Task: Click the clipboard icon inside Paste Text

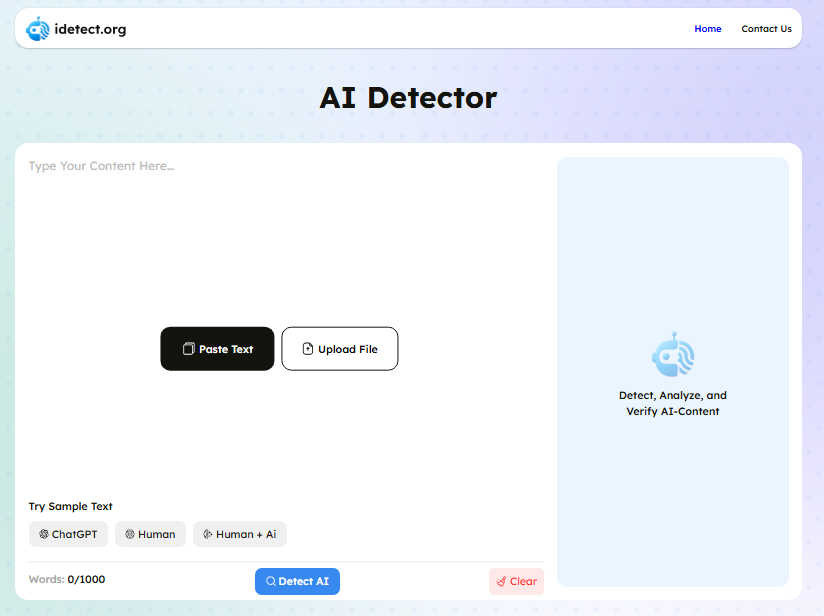Action: tap(188, 349)
